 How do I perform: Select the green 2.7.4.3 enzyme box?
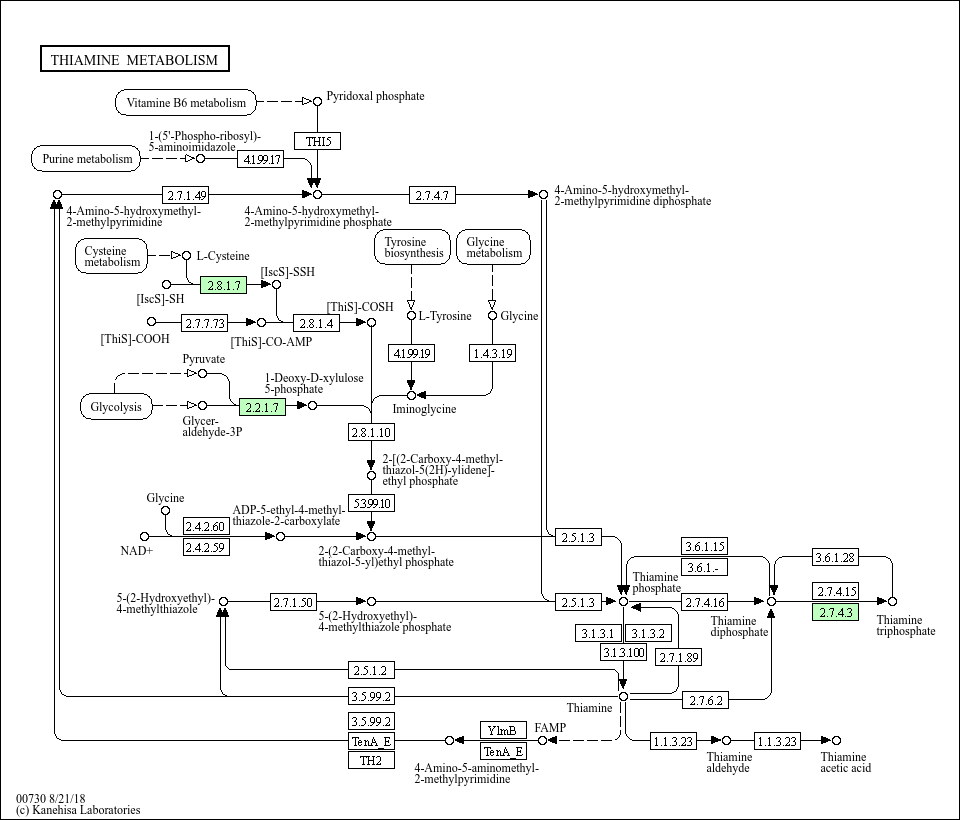coord(835,612)
